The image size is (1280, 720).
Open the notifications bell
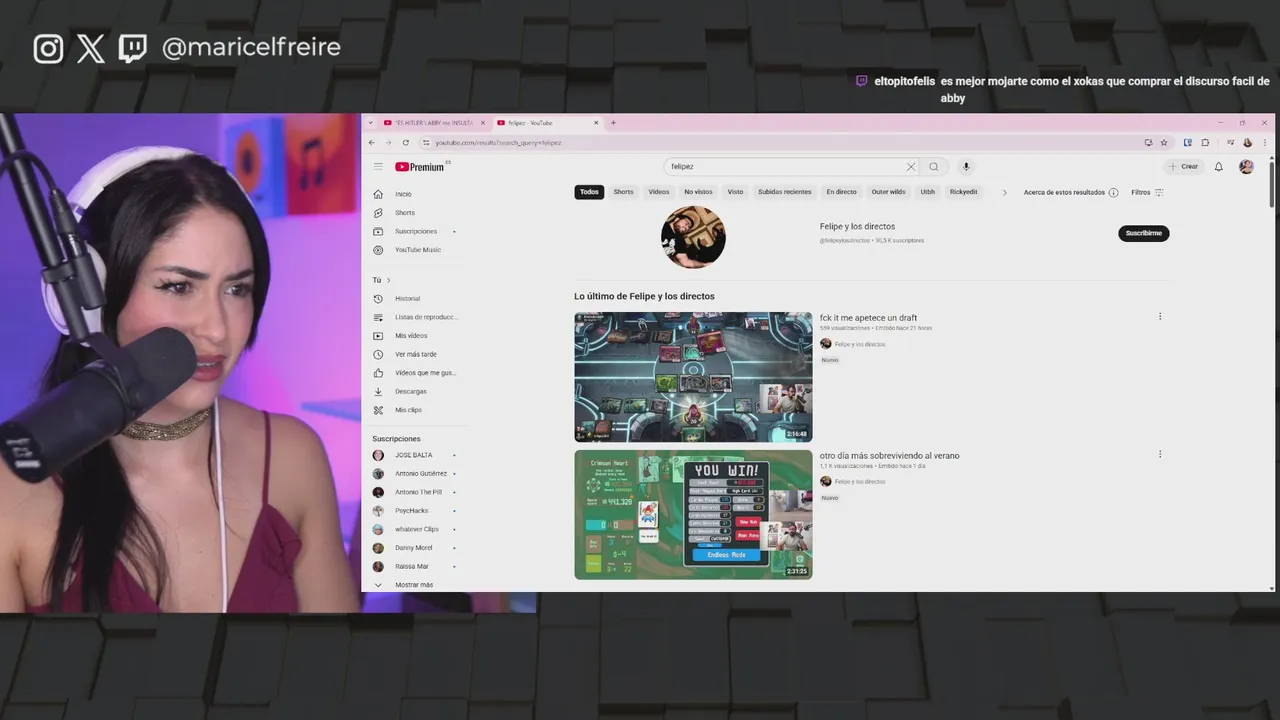1219,167
